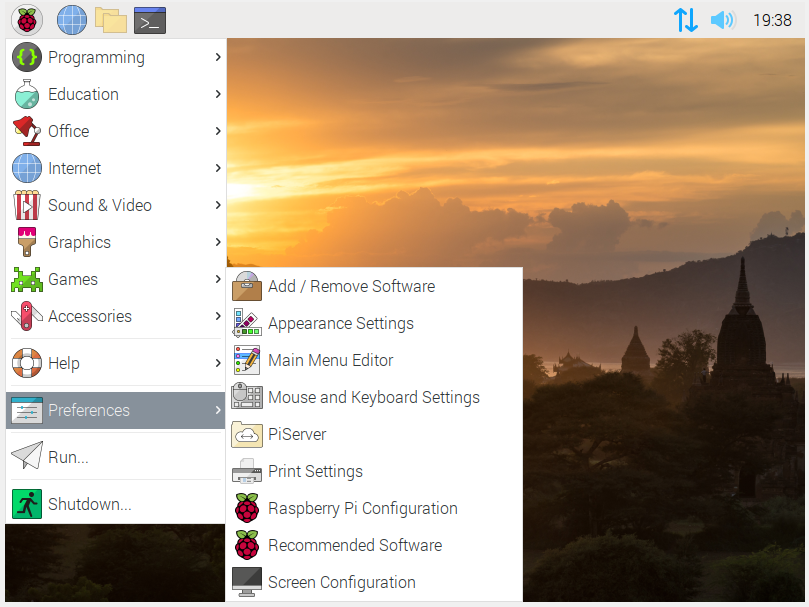Click the Appearance Settings palette icon
Viewport: 809px width, 607px height.
pyautogui.click(x=247, y=323)
